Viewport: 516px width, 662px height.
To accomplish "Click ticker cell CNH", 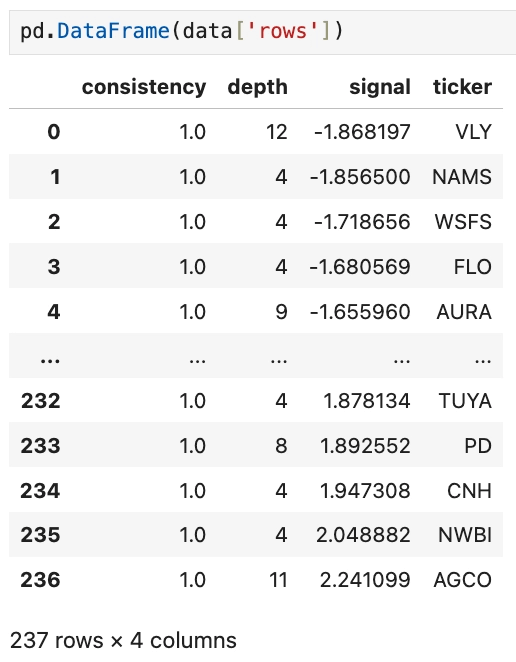I will pyautogui.click(x=469, y=491).
